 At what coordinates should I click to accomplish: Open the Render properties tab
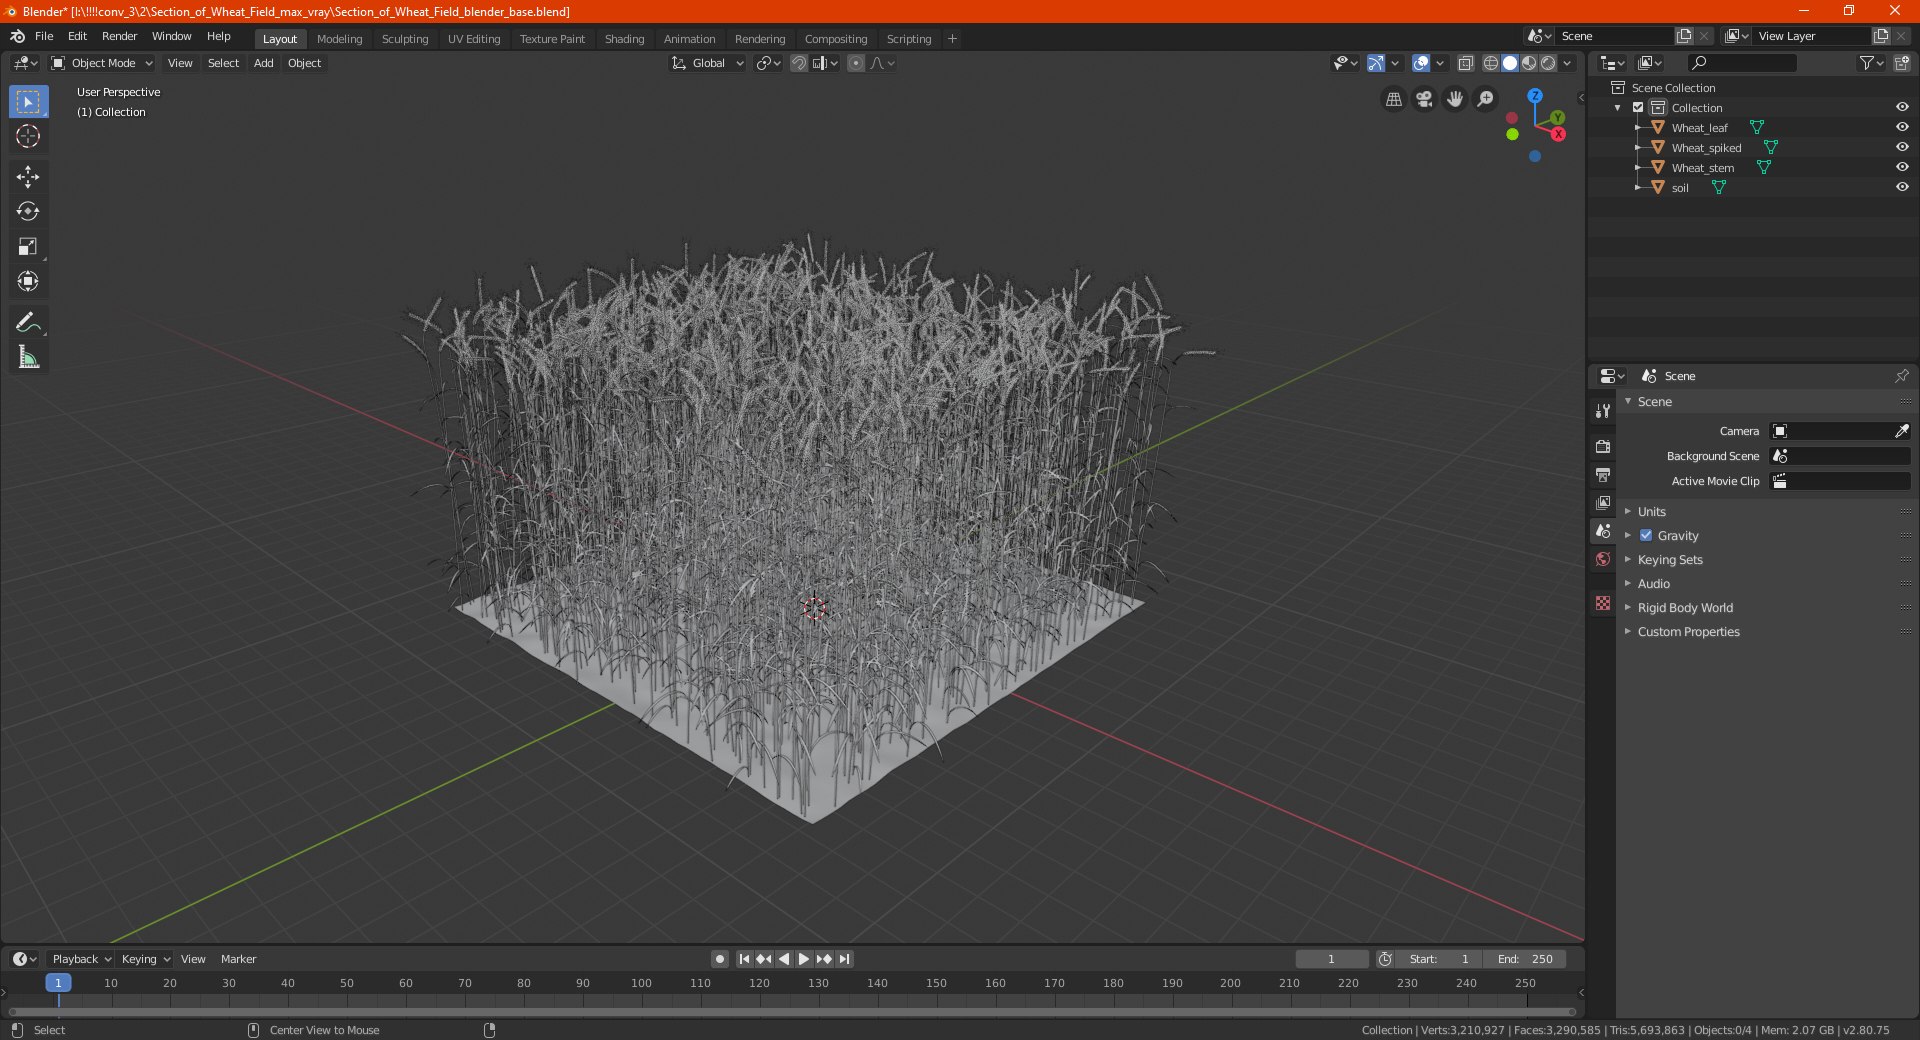pos(1603,446)
